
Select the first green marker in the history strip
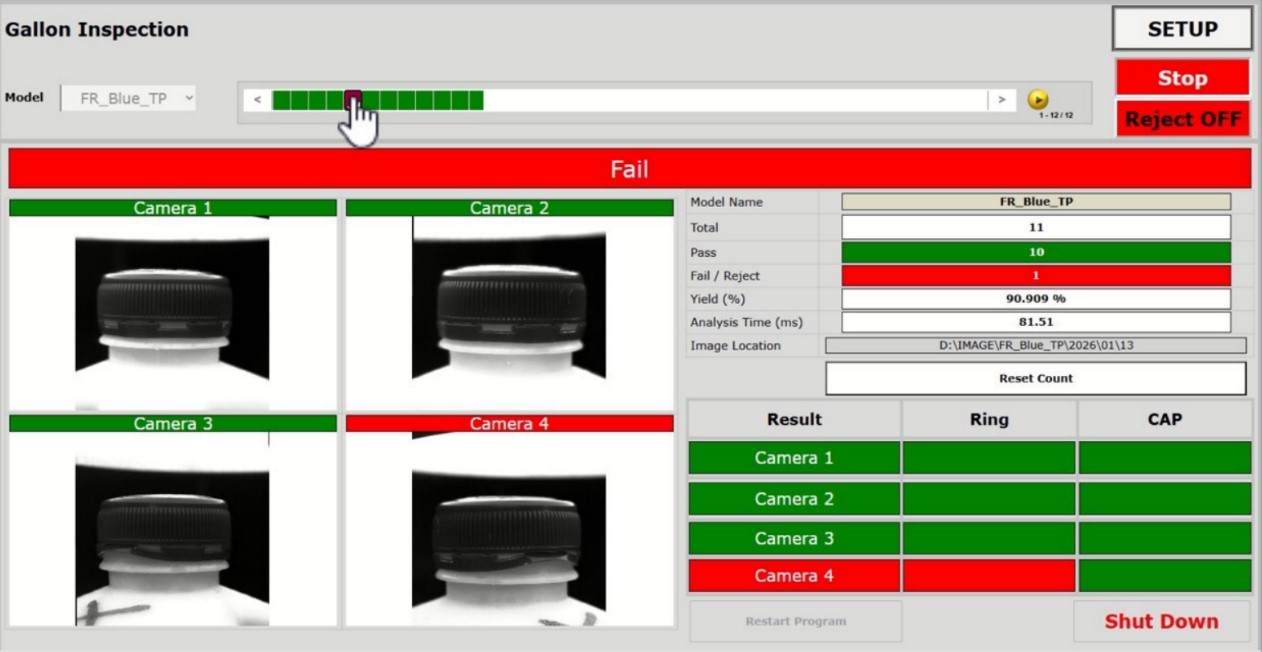pos(281,100)
